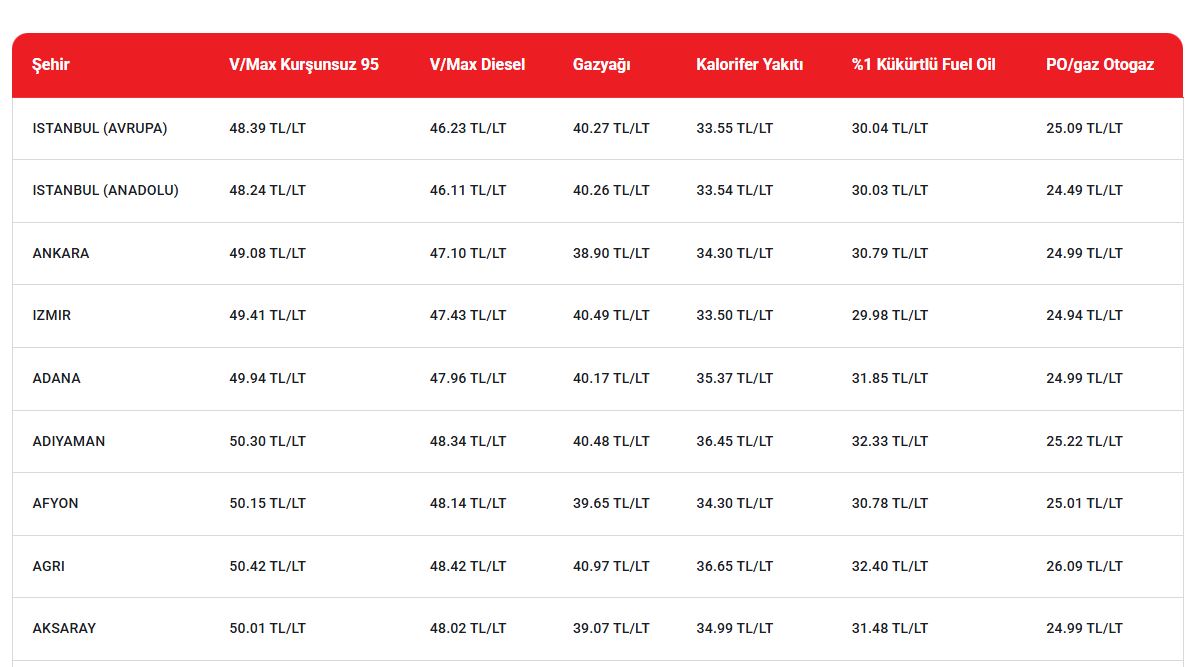
Task: Click the 32.40 TL/LT Agri Fuel Oil price
Action: pyautogui.click(x=889, y=566)
